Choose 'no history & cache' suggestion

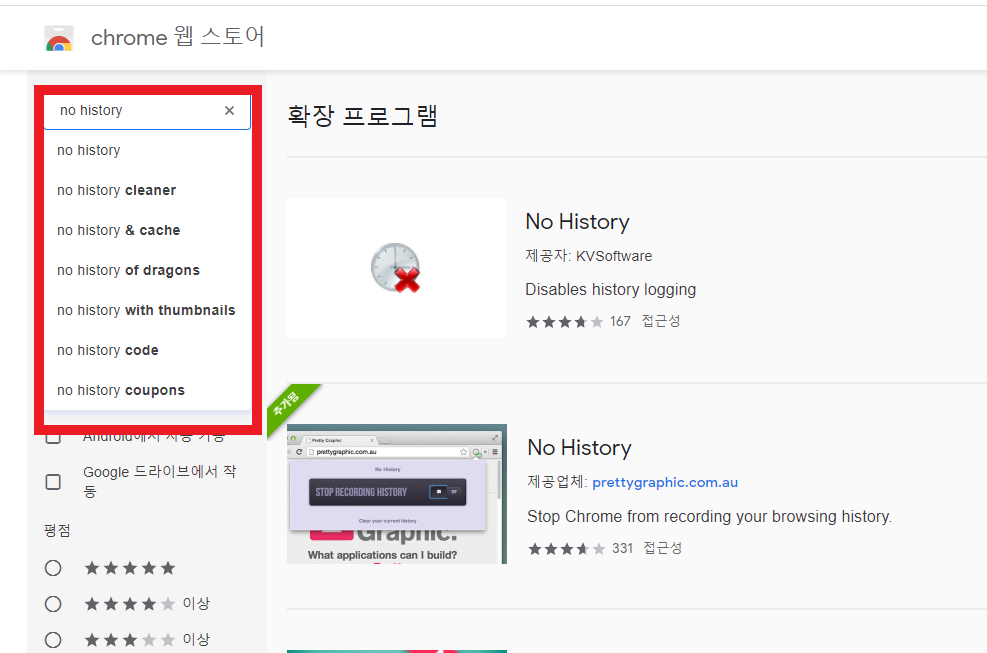[147, 230]
